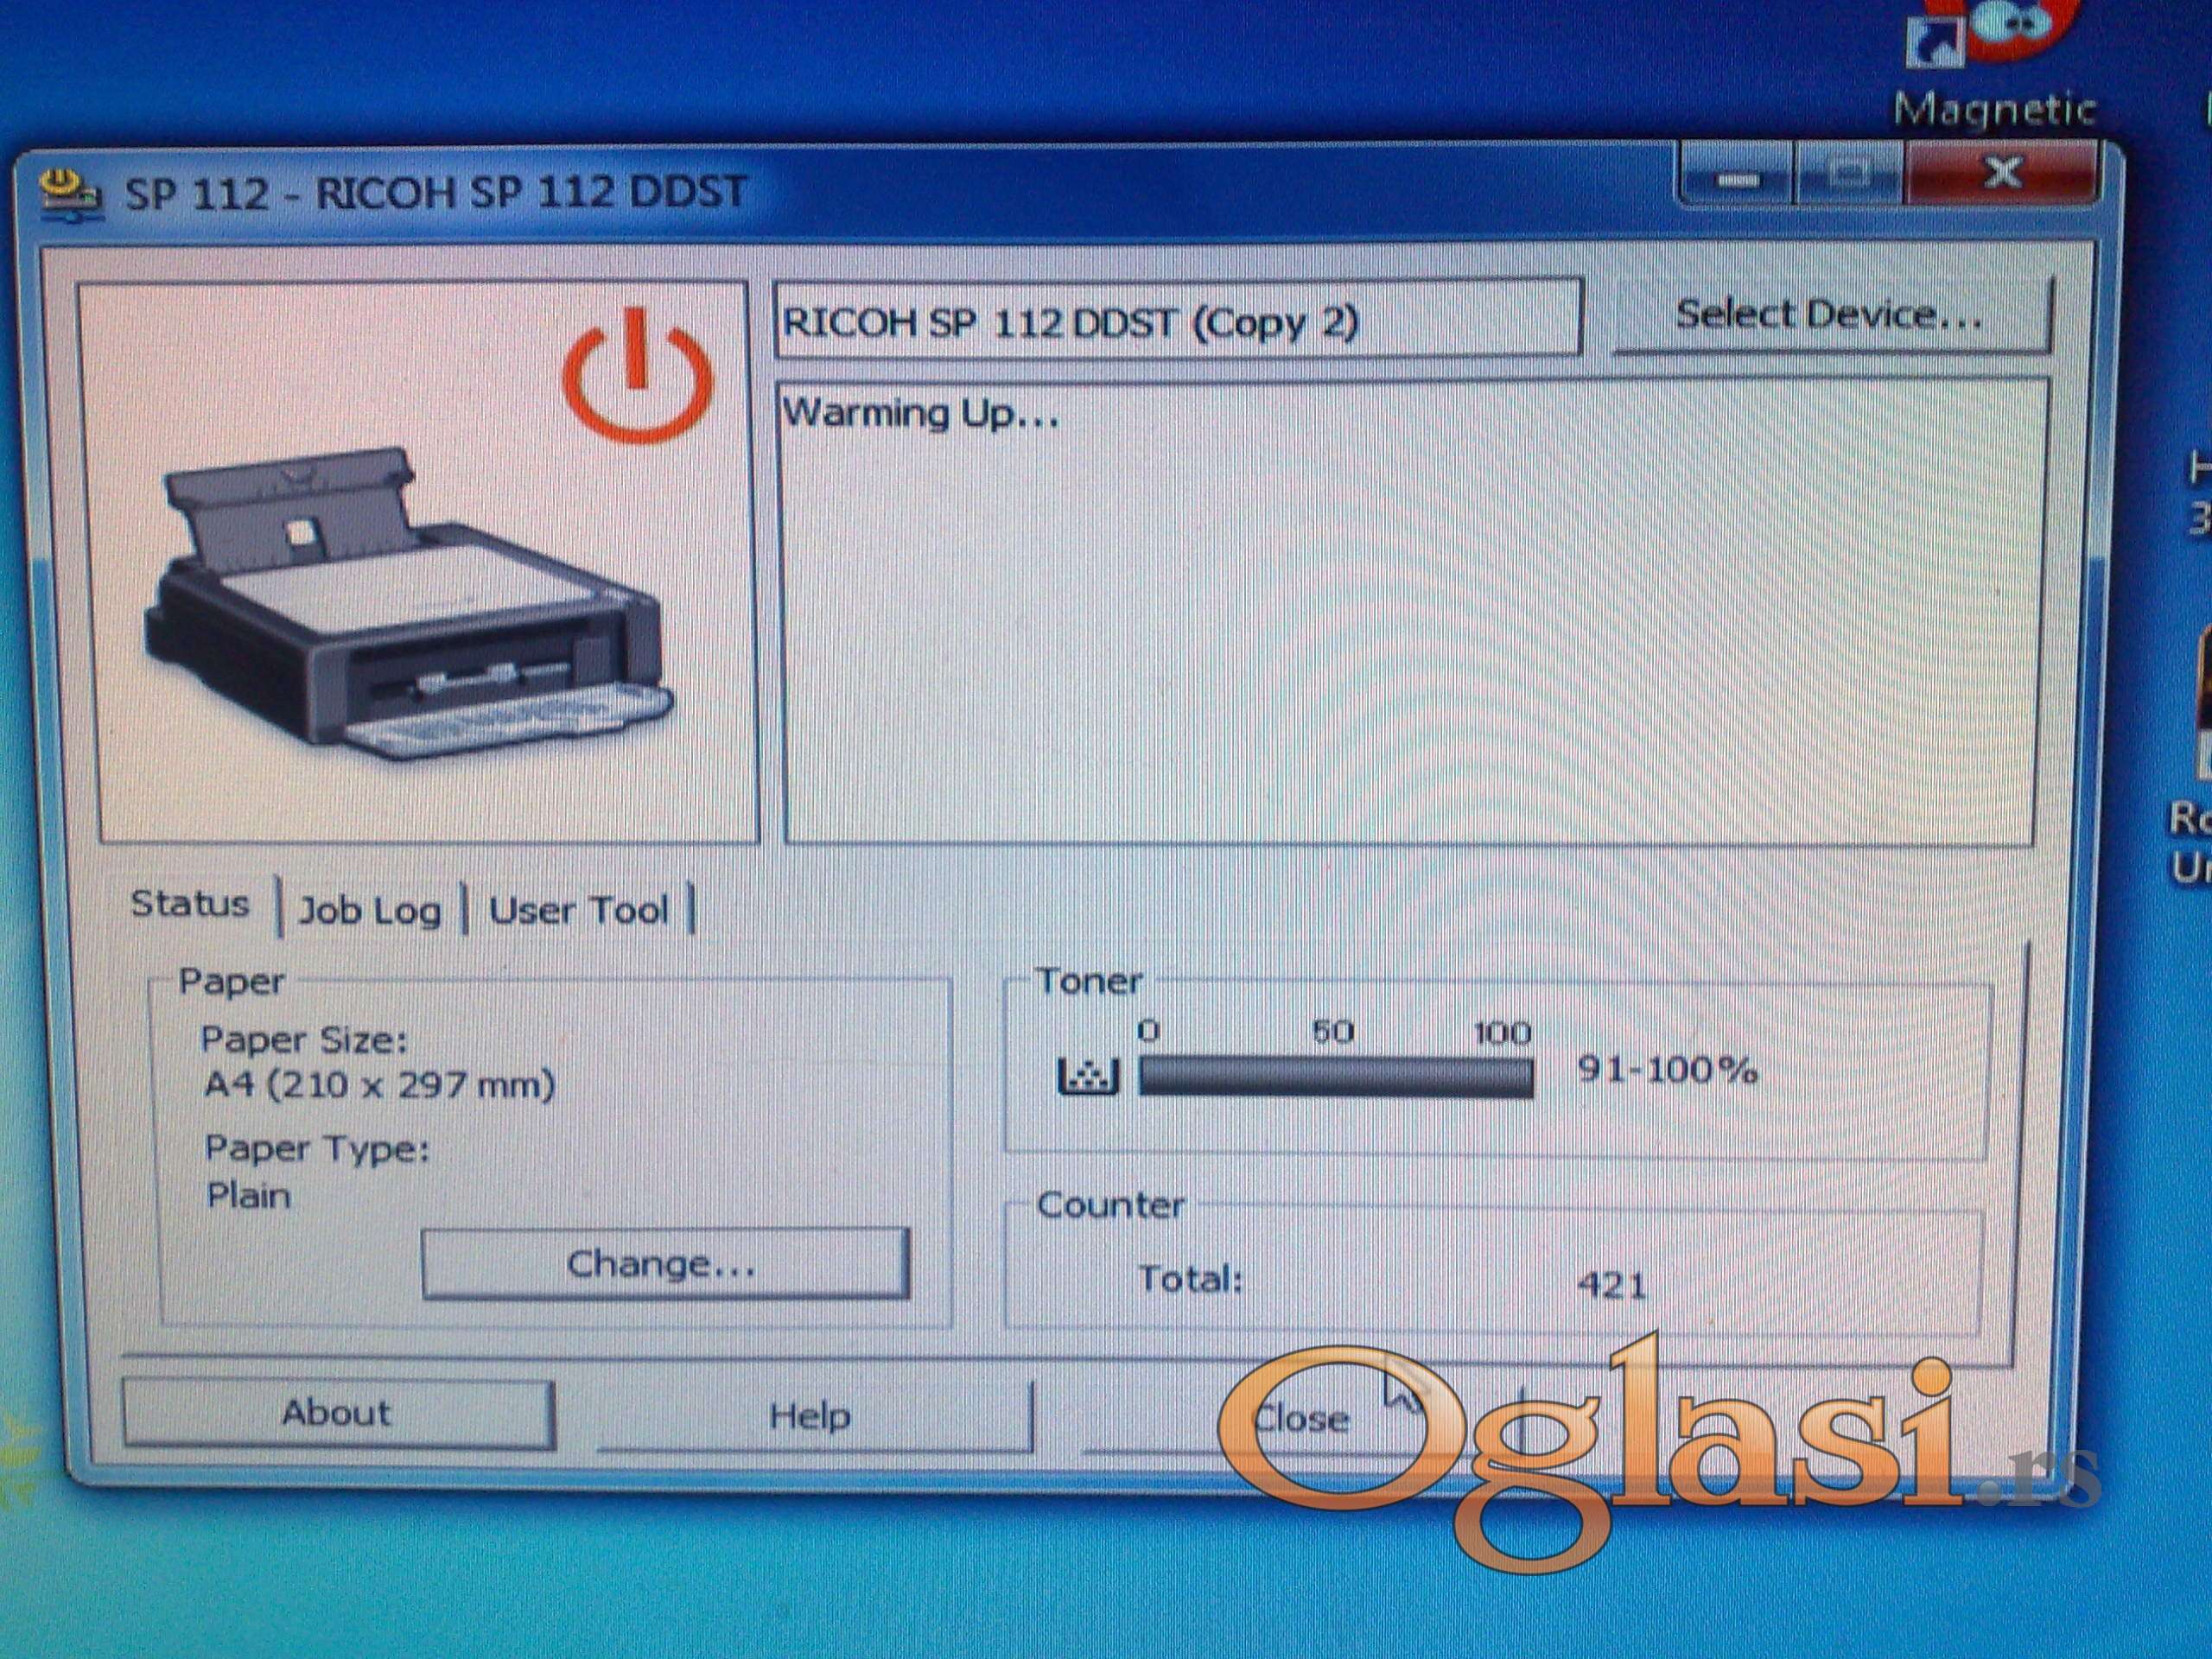The image size is (2212, 1659).
Task: Click the red power status icon
Action: click(637, 374)
